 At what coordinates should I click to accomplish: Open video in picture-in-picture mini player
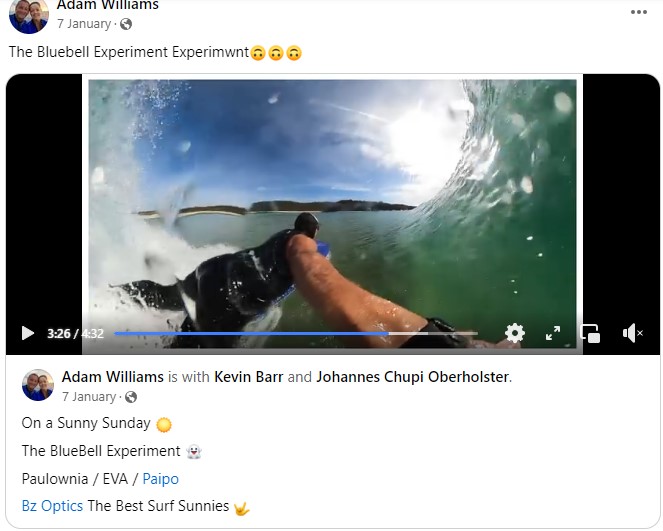(x=590, y=333)
